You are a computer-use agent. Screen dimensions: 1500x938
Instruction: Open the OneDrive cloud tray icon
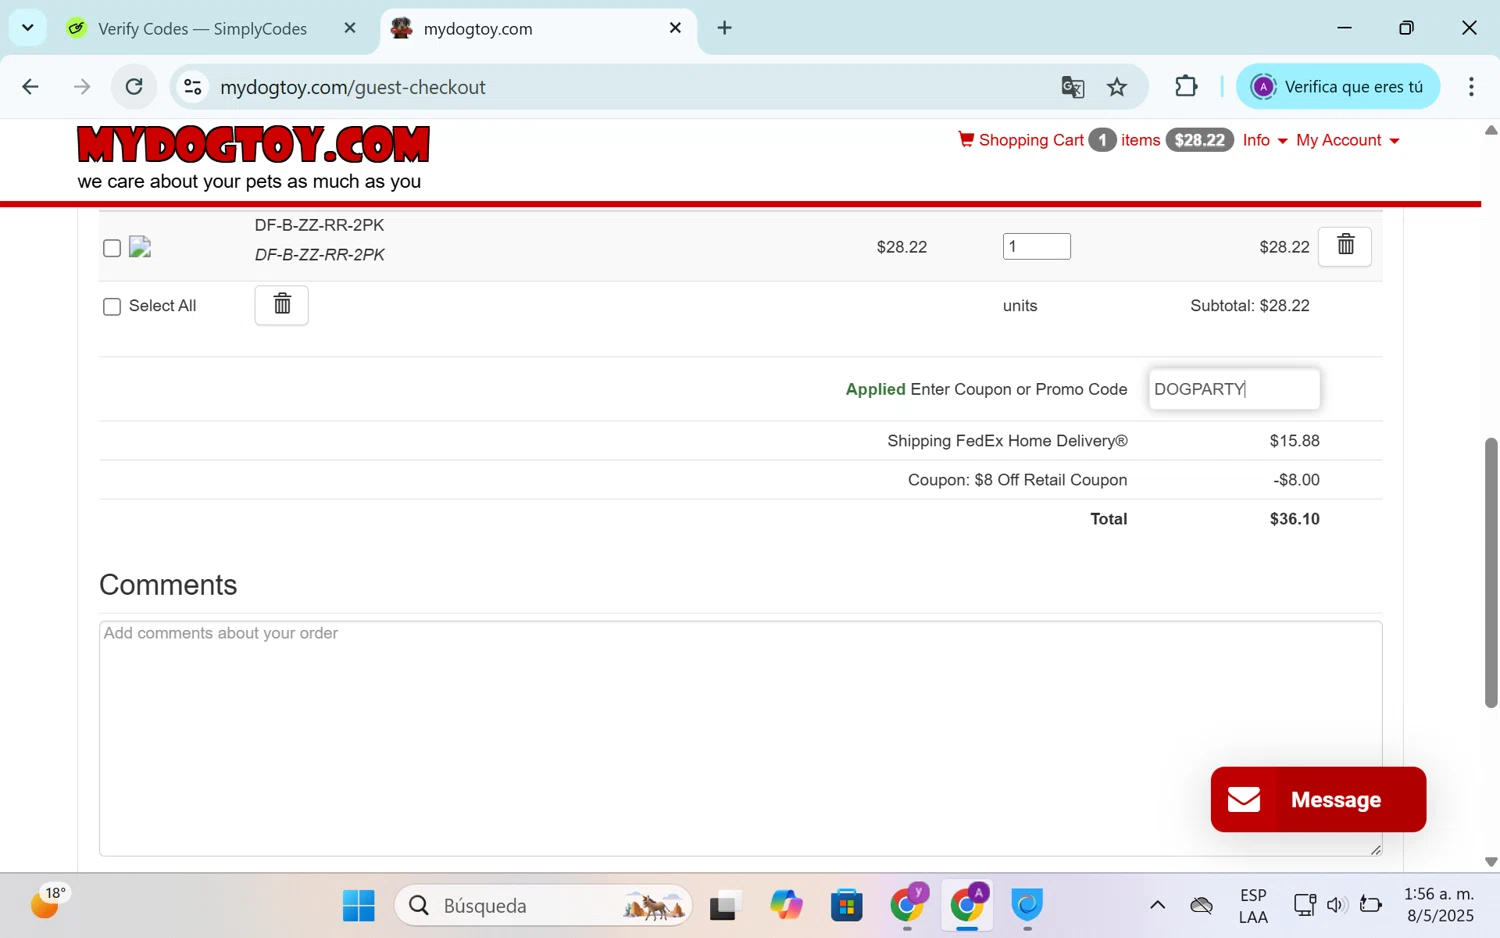(x=1201, y=905)
